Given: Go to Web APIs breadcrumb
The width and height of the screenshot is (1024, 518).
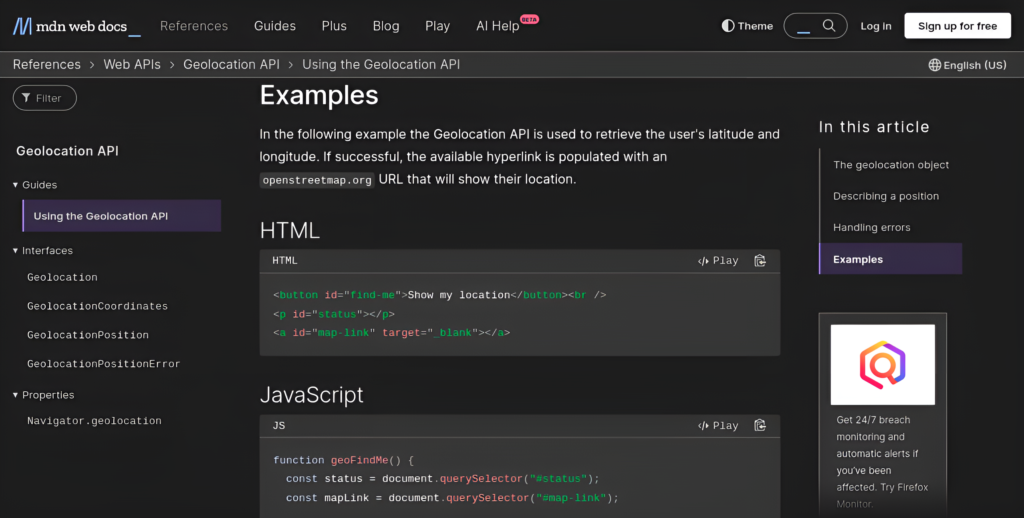Looking at the screenshot, I should [x=132, y=65].
